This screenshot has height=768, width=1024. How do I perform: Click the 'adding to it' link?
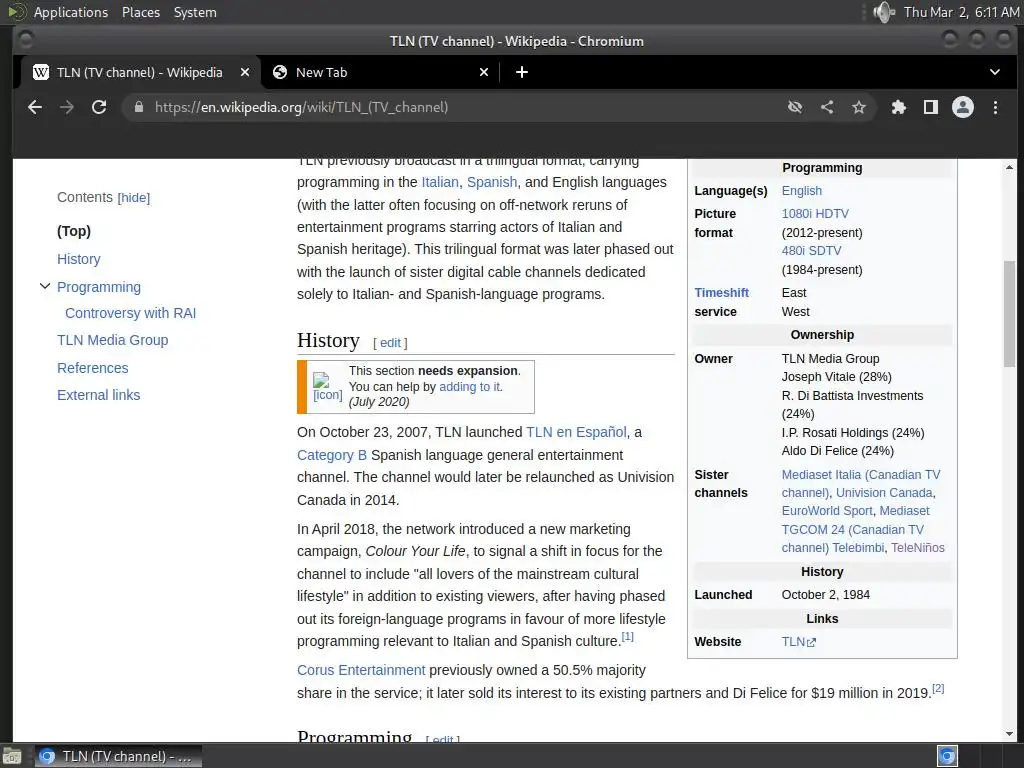tap(470, 387)
